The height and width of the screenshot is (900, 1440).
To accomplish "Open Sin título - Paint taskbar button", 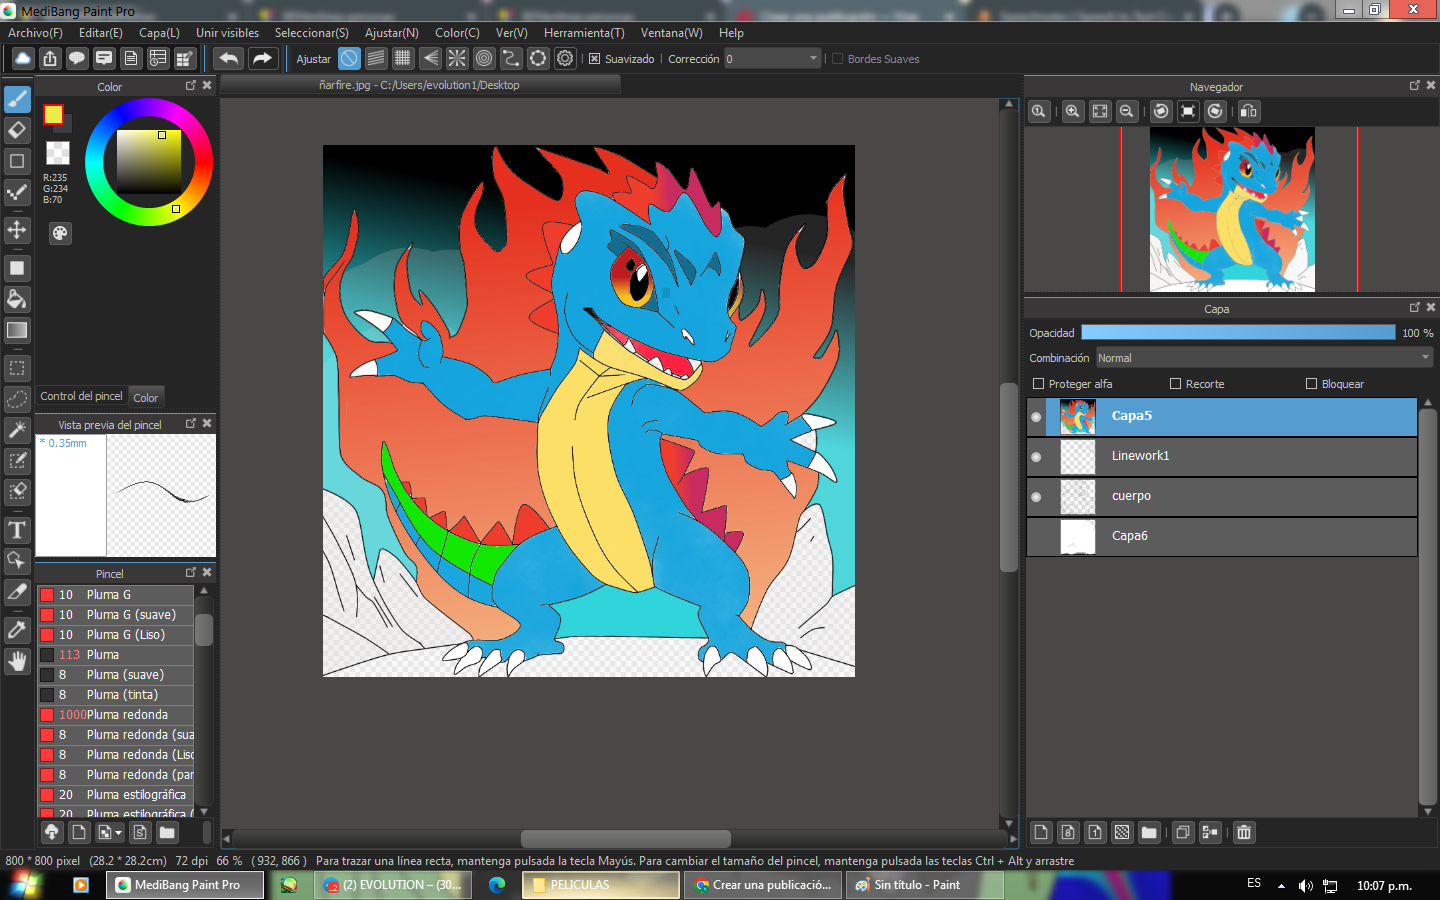I will point(924,885).
